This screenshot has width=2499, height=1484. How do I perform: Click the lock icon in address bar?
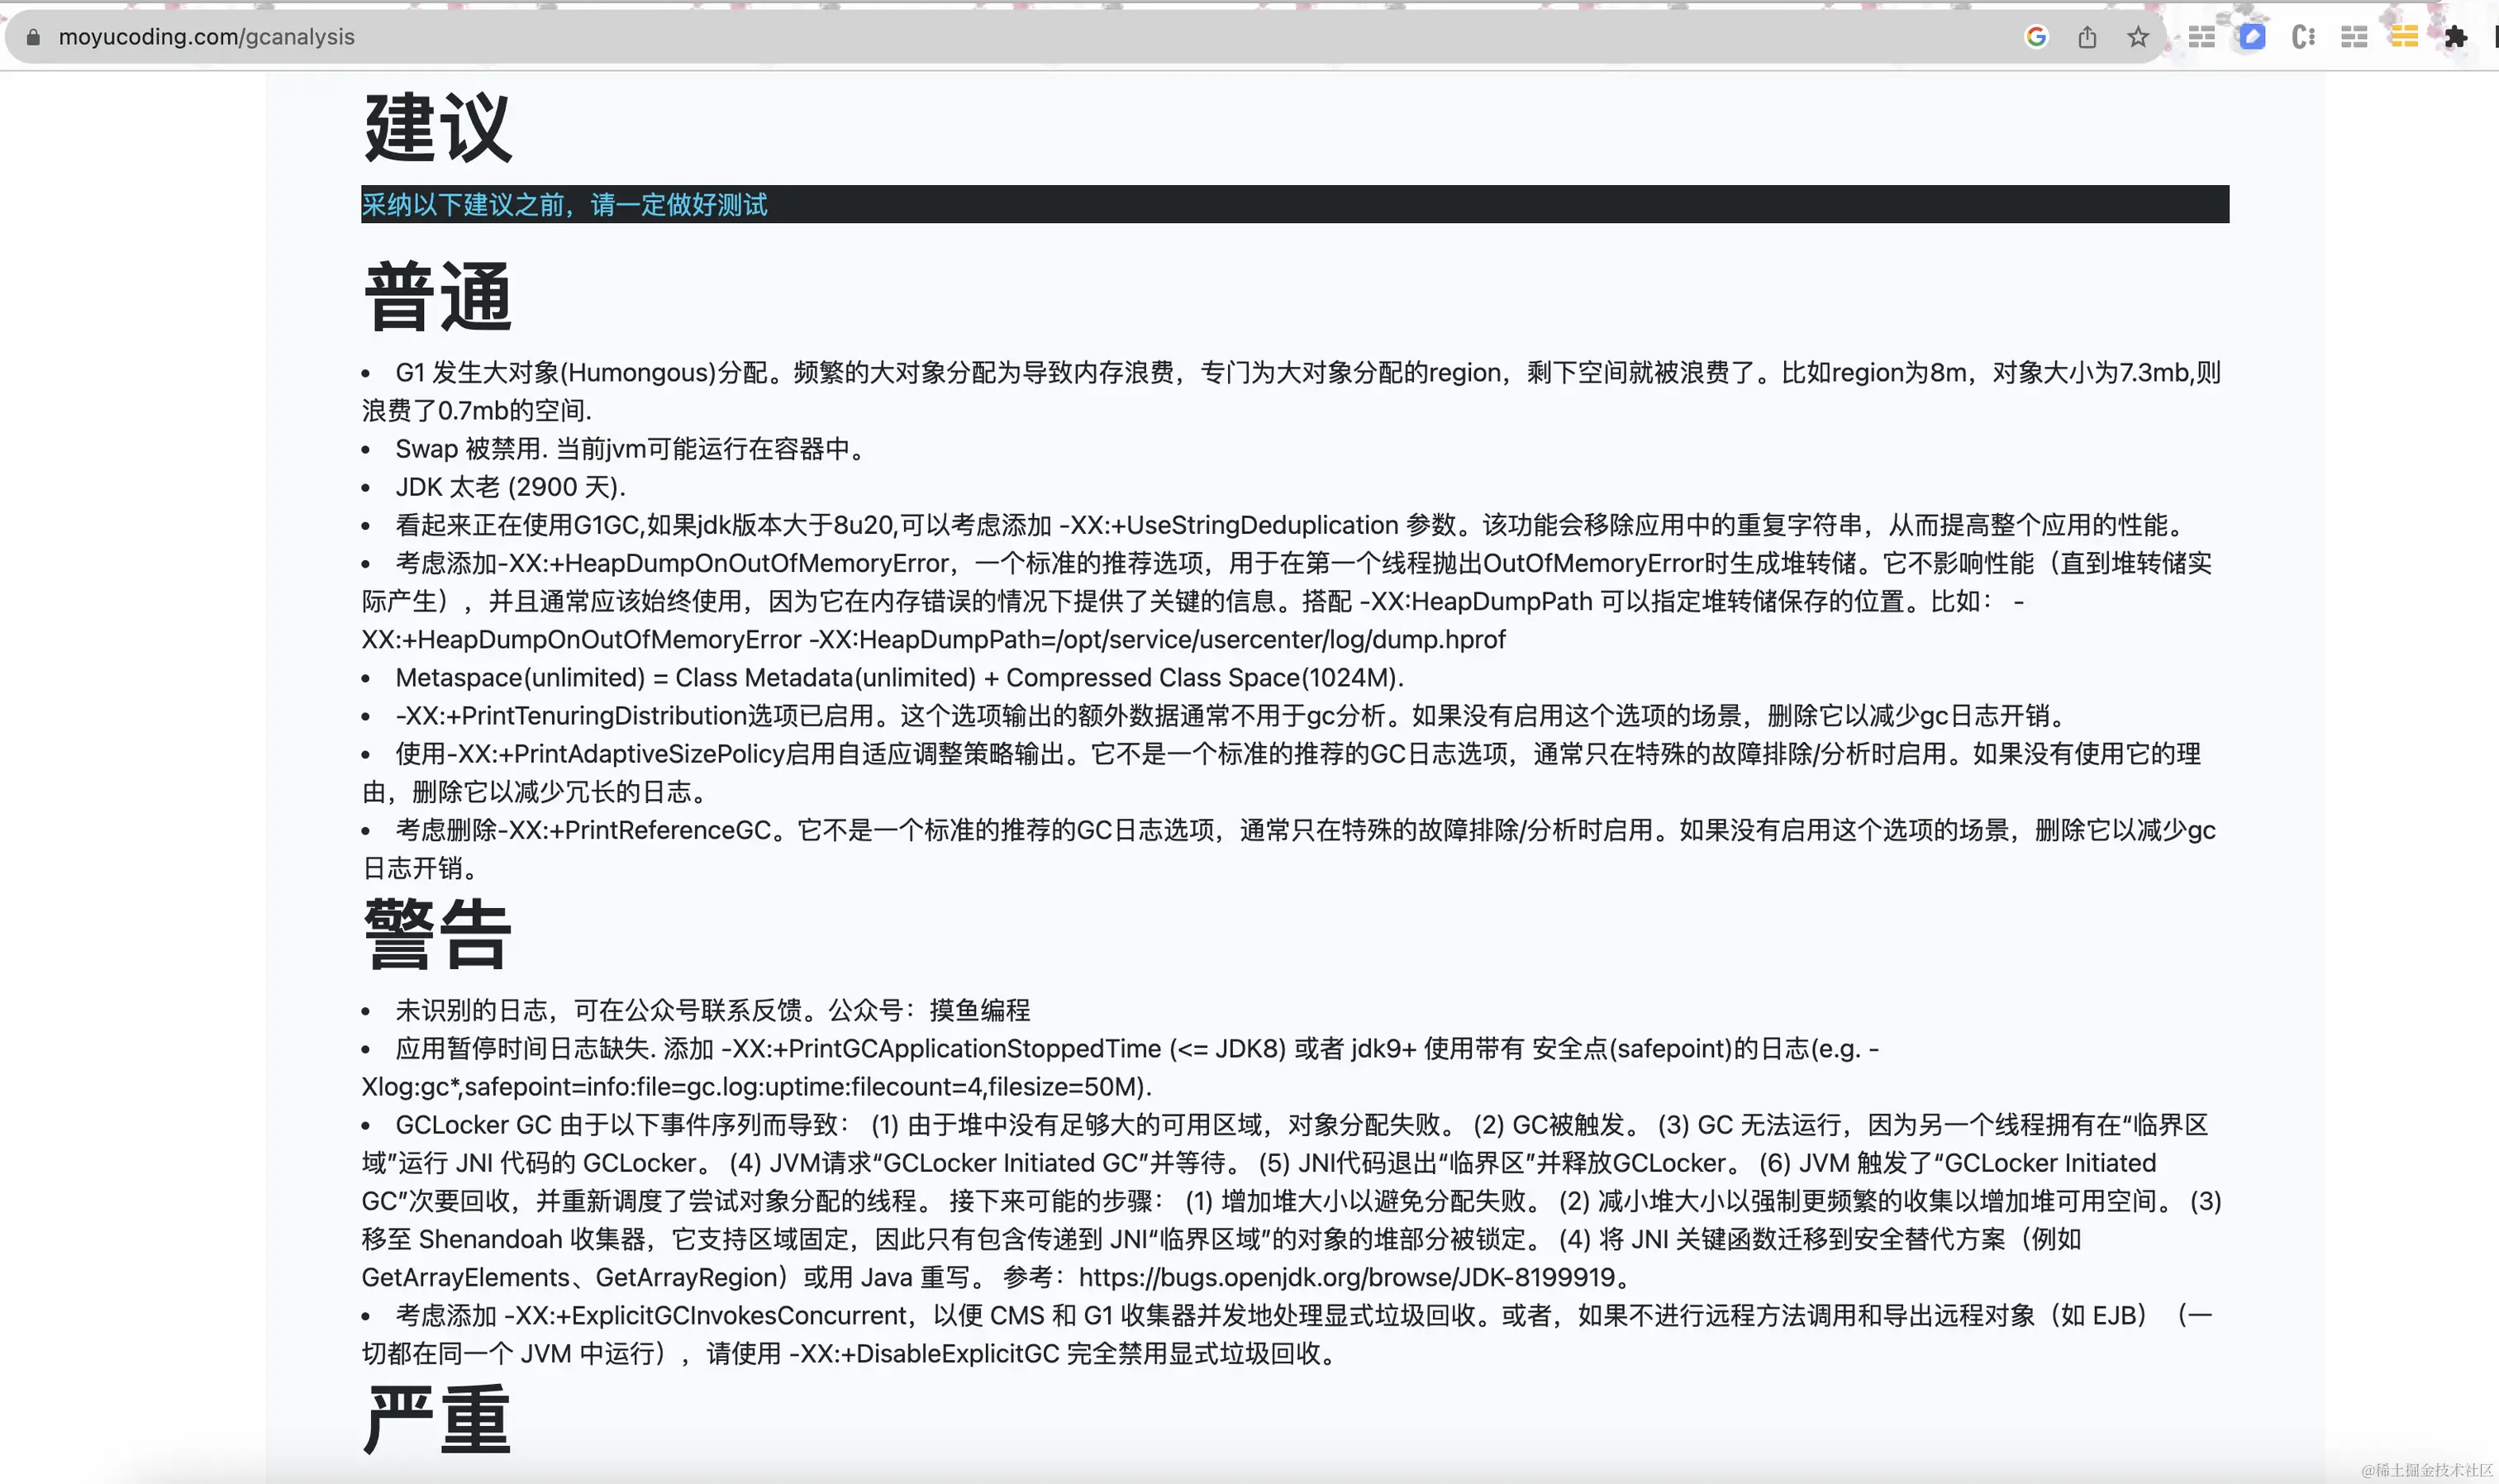pos(33,37)
